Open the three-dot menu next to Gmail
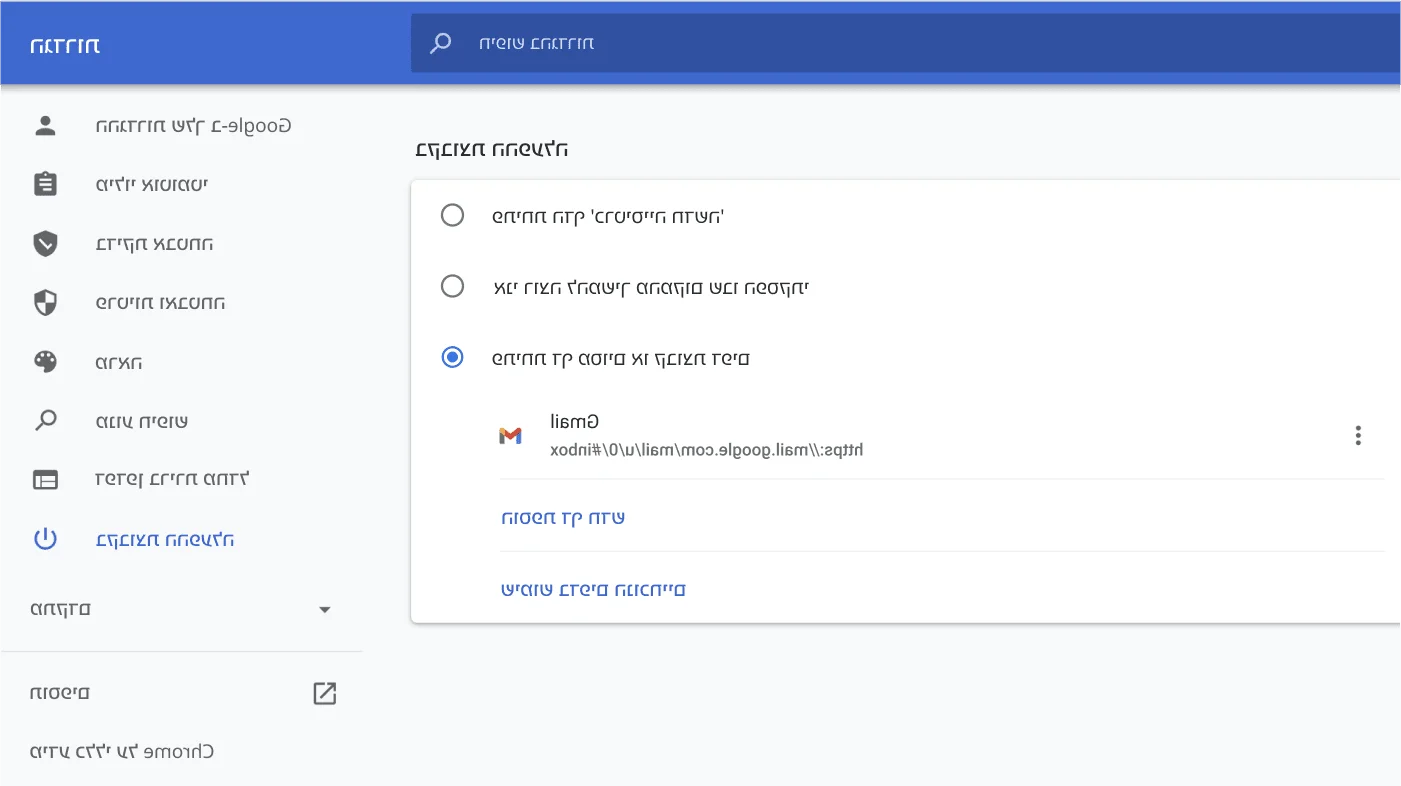This screenshot has width=1401, height=786. (x=1358, y=435)
